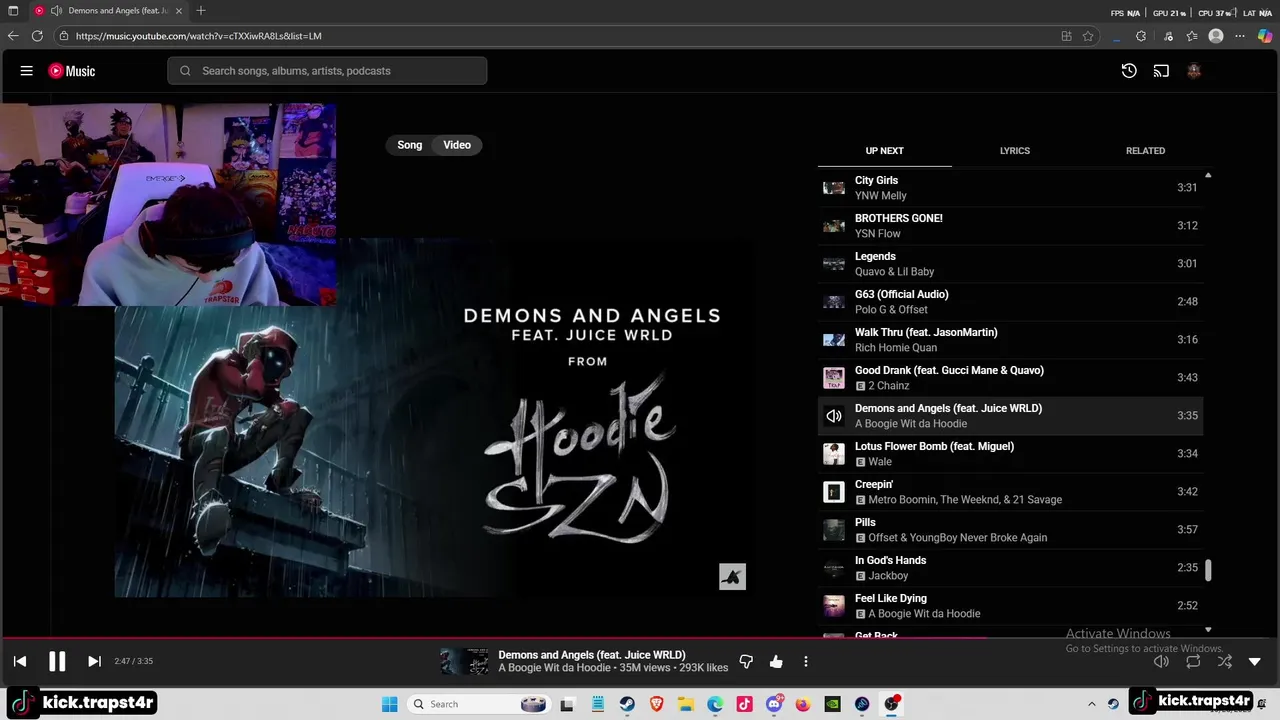Click the search songs input field
Image resolution: width=1280 pixels, height=720 pixels.
pos(327,71)
